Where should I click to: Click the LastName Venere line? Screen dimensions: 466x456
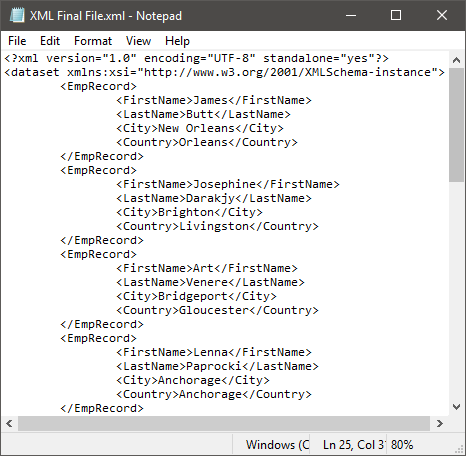tap(210, 282)
